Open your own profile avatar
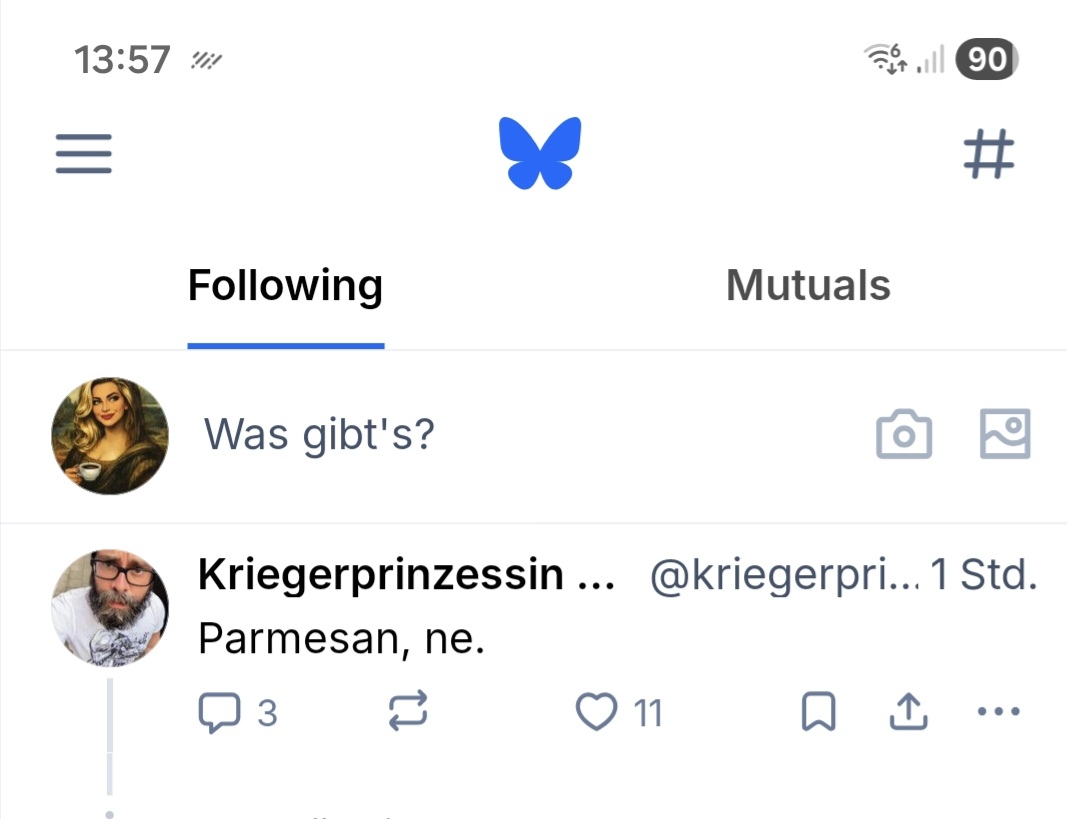This screenshot has height=819, width=1067. point(109,436)
